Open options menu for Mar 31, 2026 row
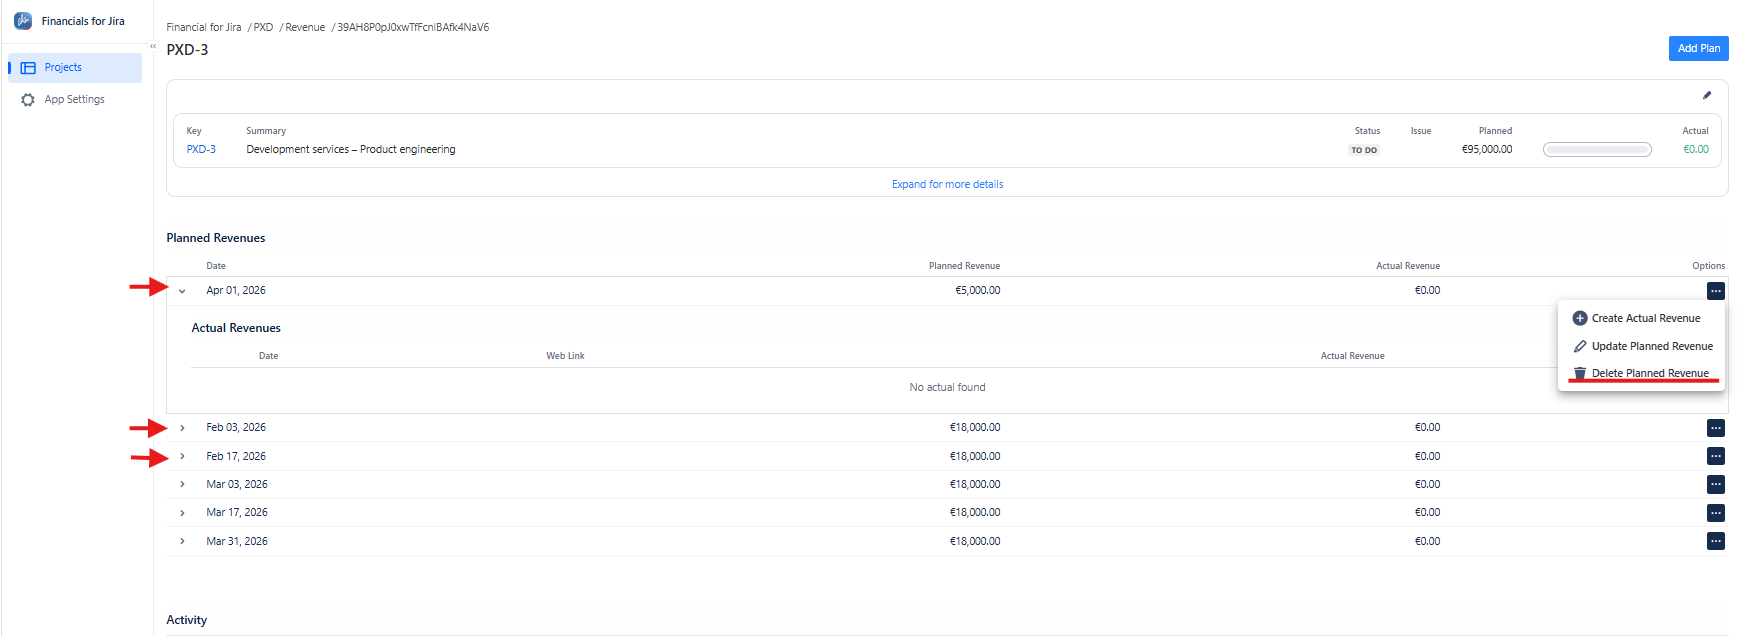 pos(1716,542)
